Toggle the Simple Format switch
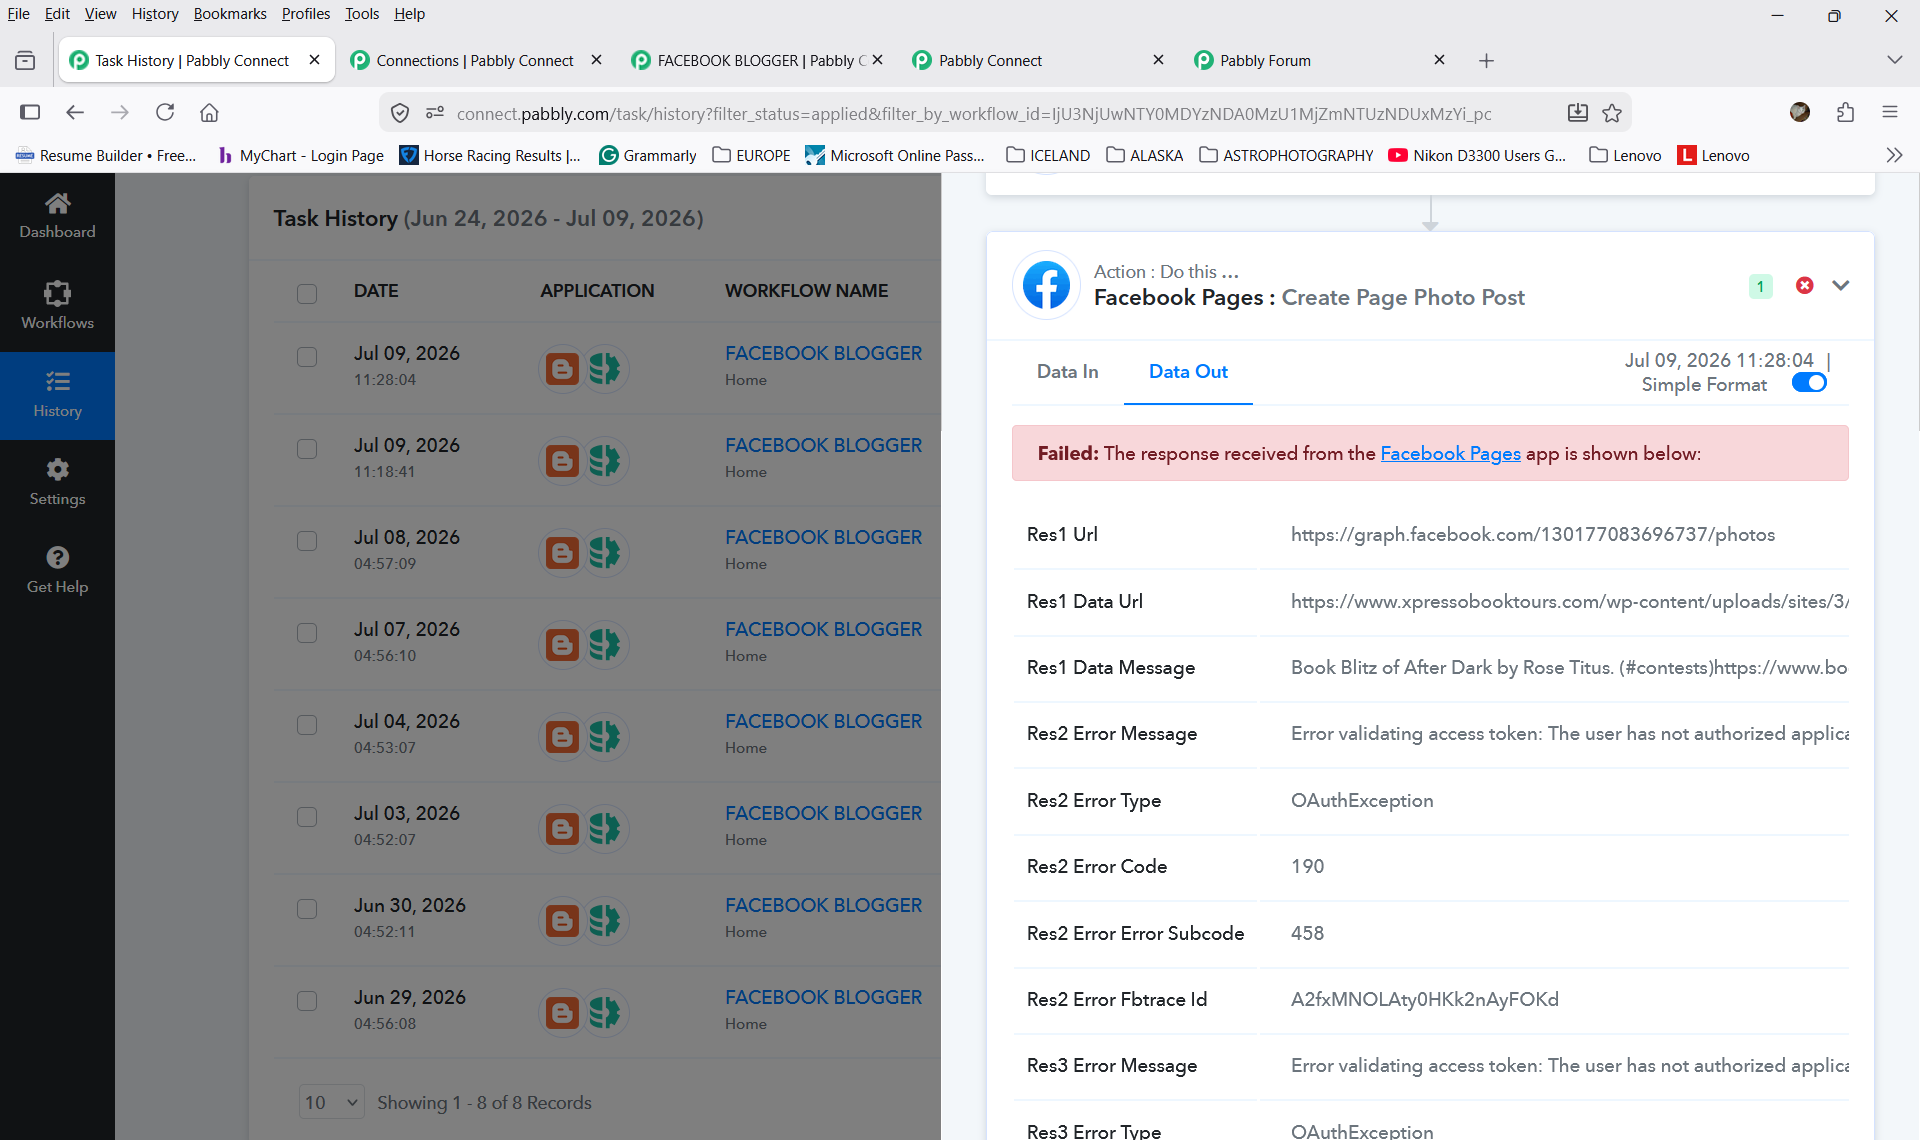1920x1140 pixels. pos(1809,383)
